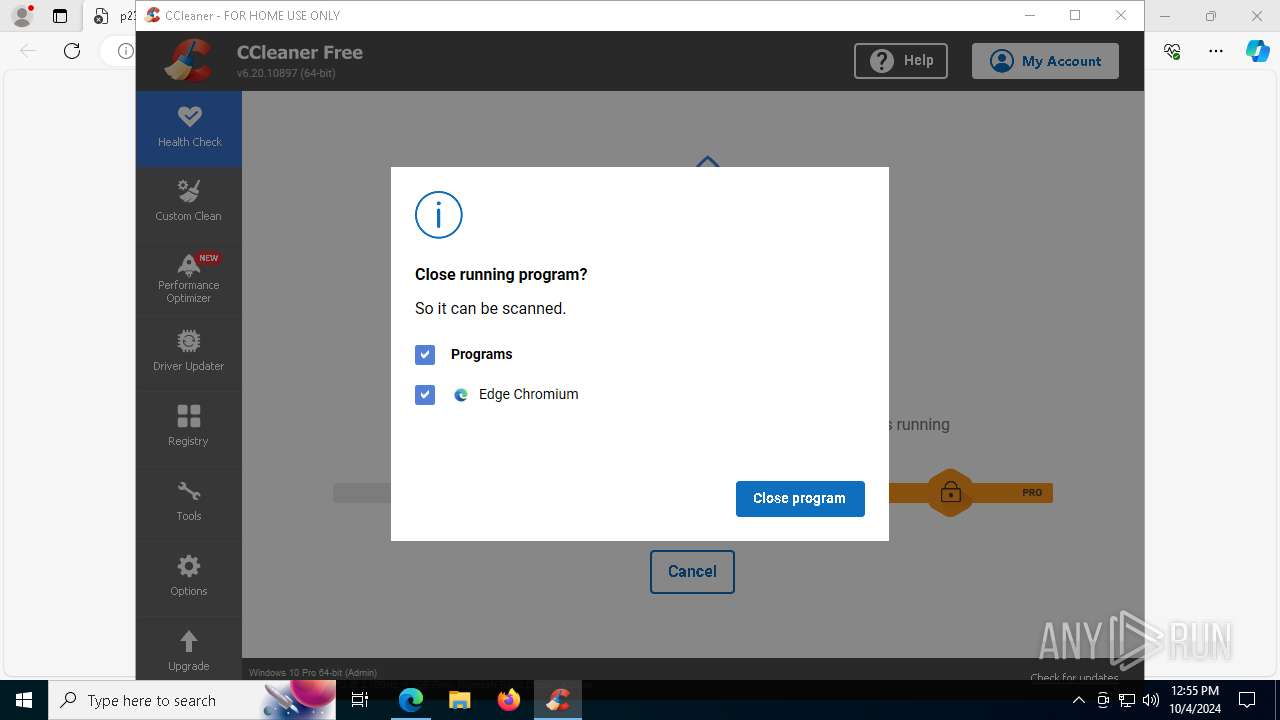Open My Account
1280x720 pixels.
tap(1045, 61)
